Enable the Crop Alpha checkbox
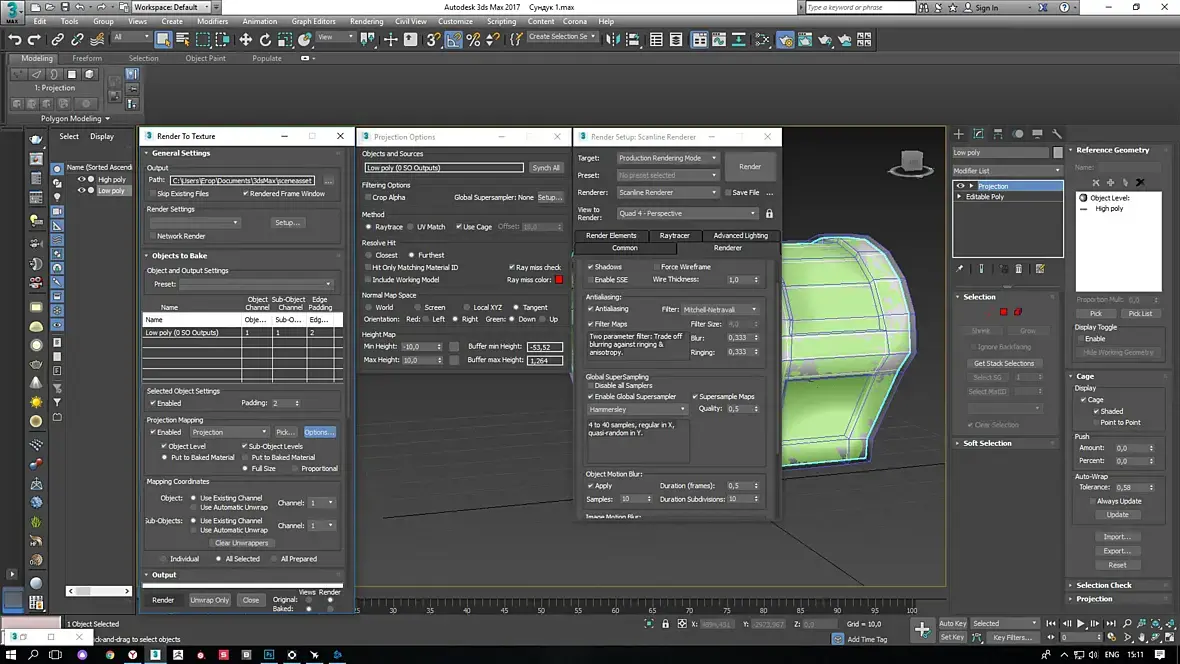1180x664 pixels. 368,198
